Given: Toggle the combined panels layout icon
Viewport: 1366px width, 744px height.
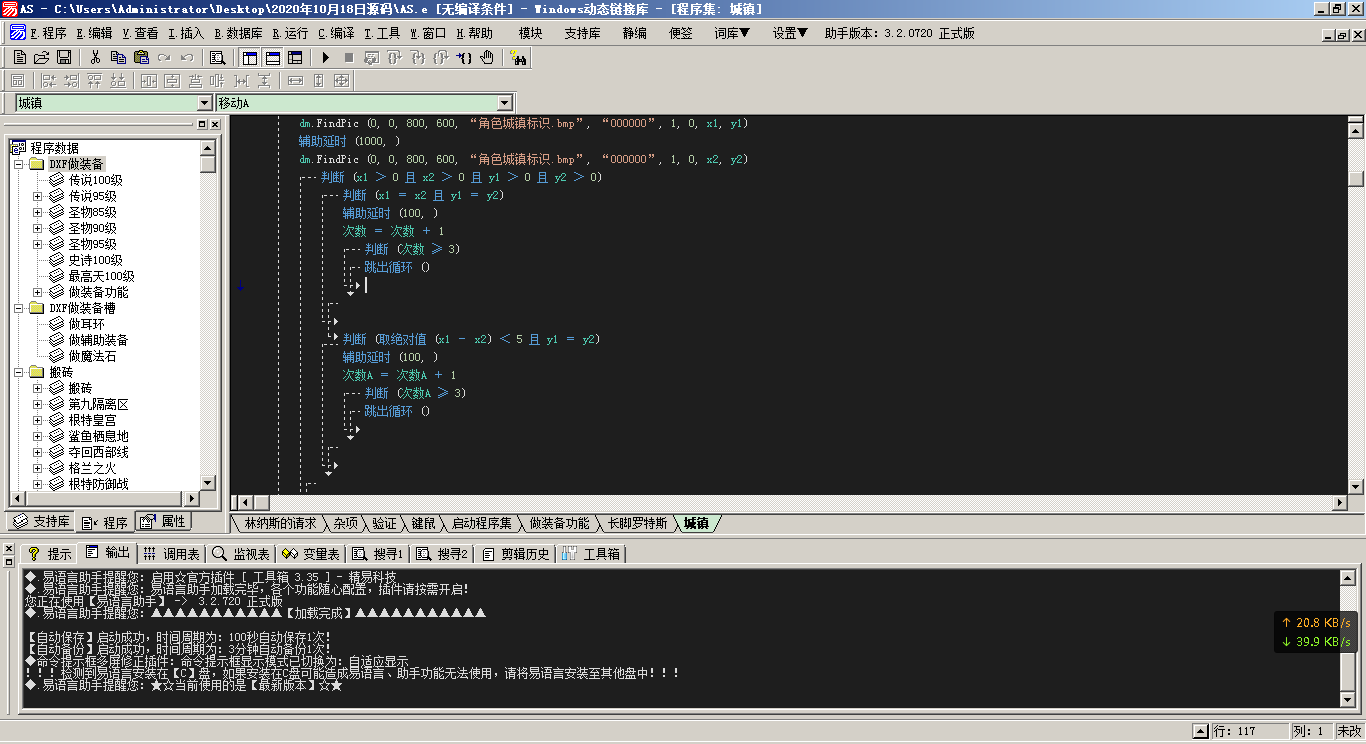Looking at the screenshot, I should (294, 58).
